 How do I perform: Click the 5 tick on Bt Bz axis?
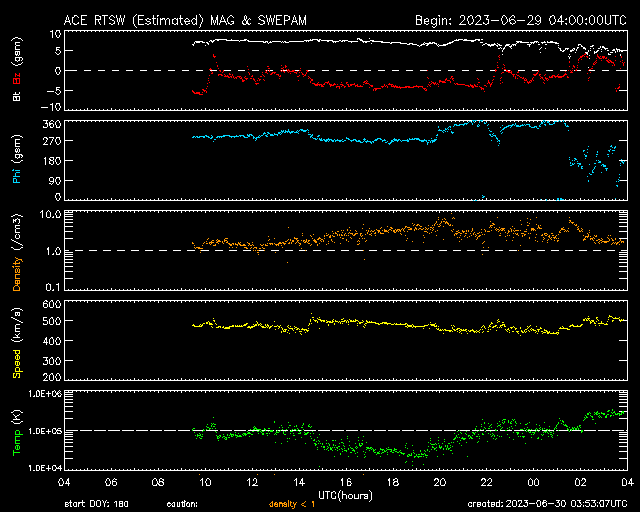click(58, 51)
